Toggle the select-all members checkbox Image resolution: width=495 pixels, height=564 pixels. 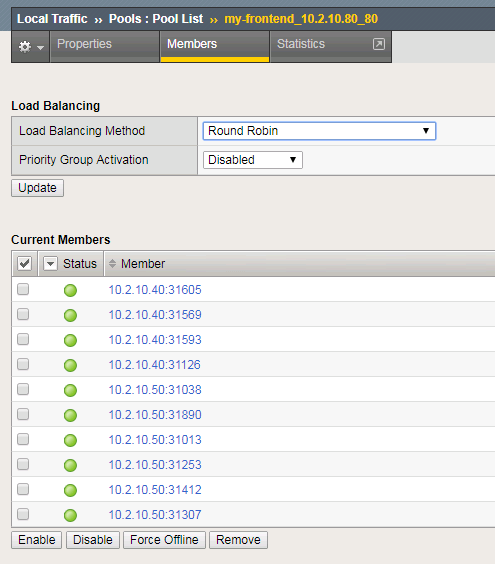[x=24, y=264]
